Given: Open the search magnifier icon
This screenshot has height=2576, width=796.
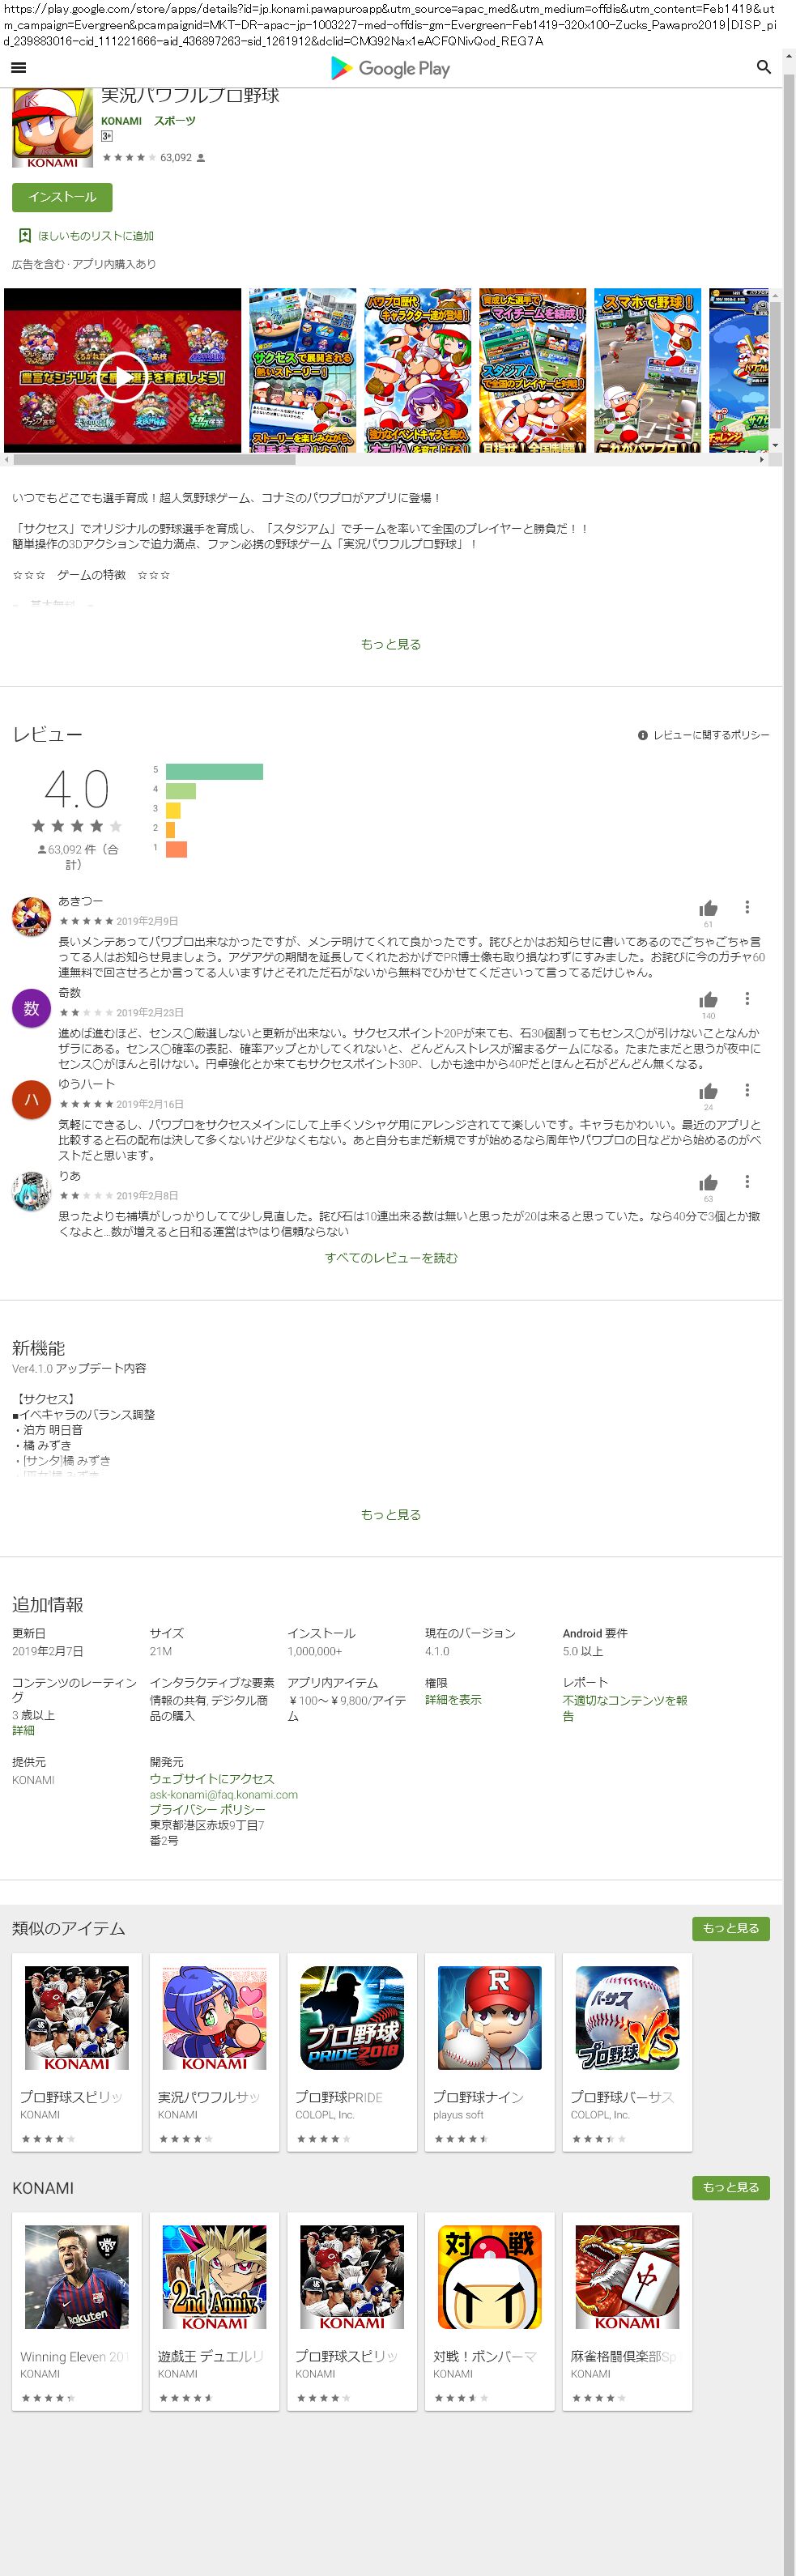Looking at the screenshot, I should pyautogui.click(x=763, y=67).
